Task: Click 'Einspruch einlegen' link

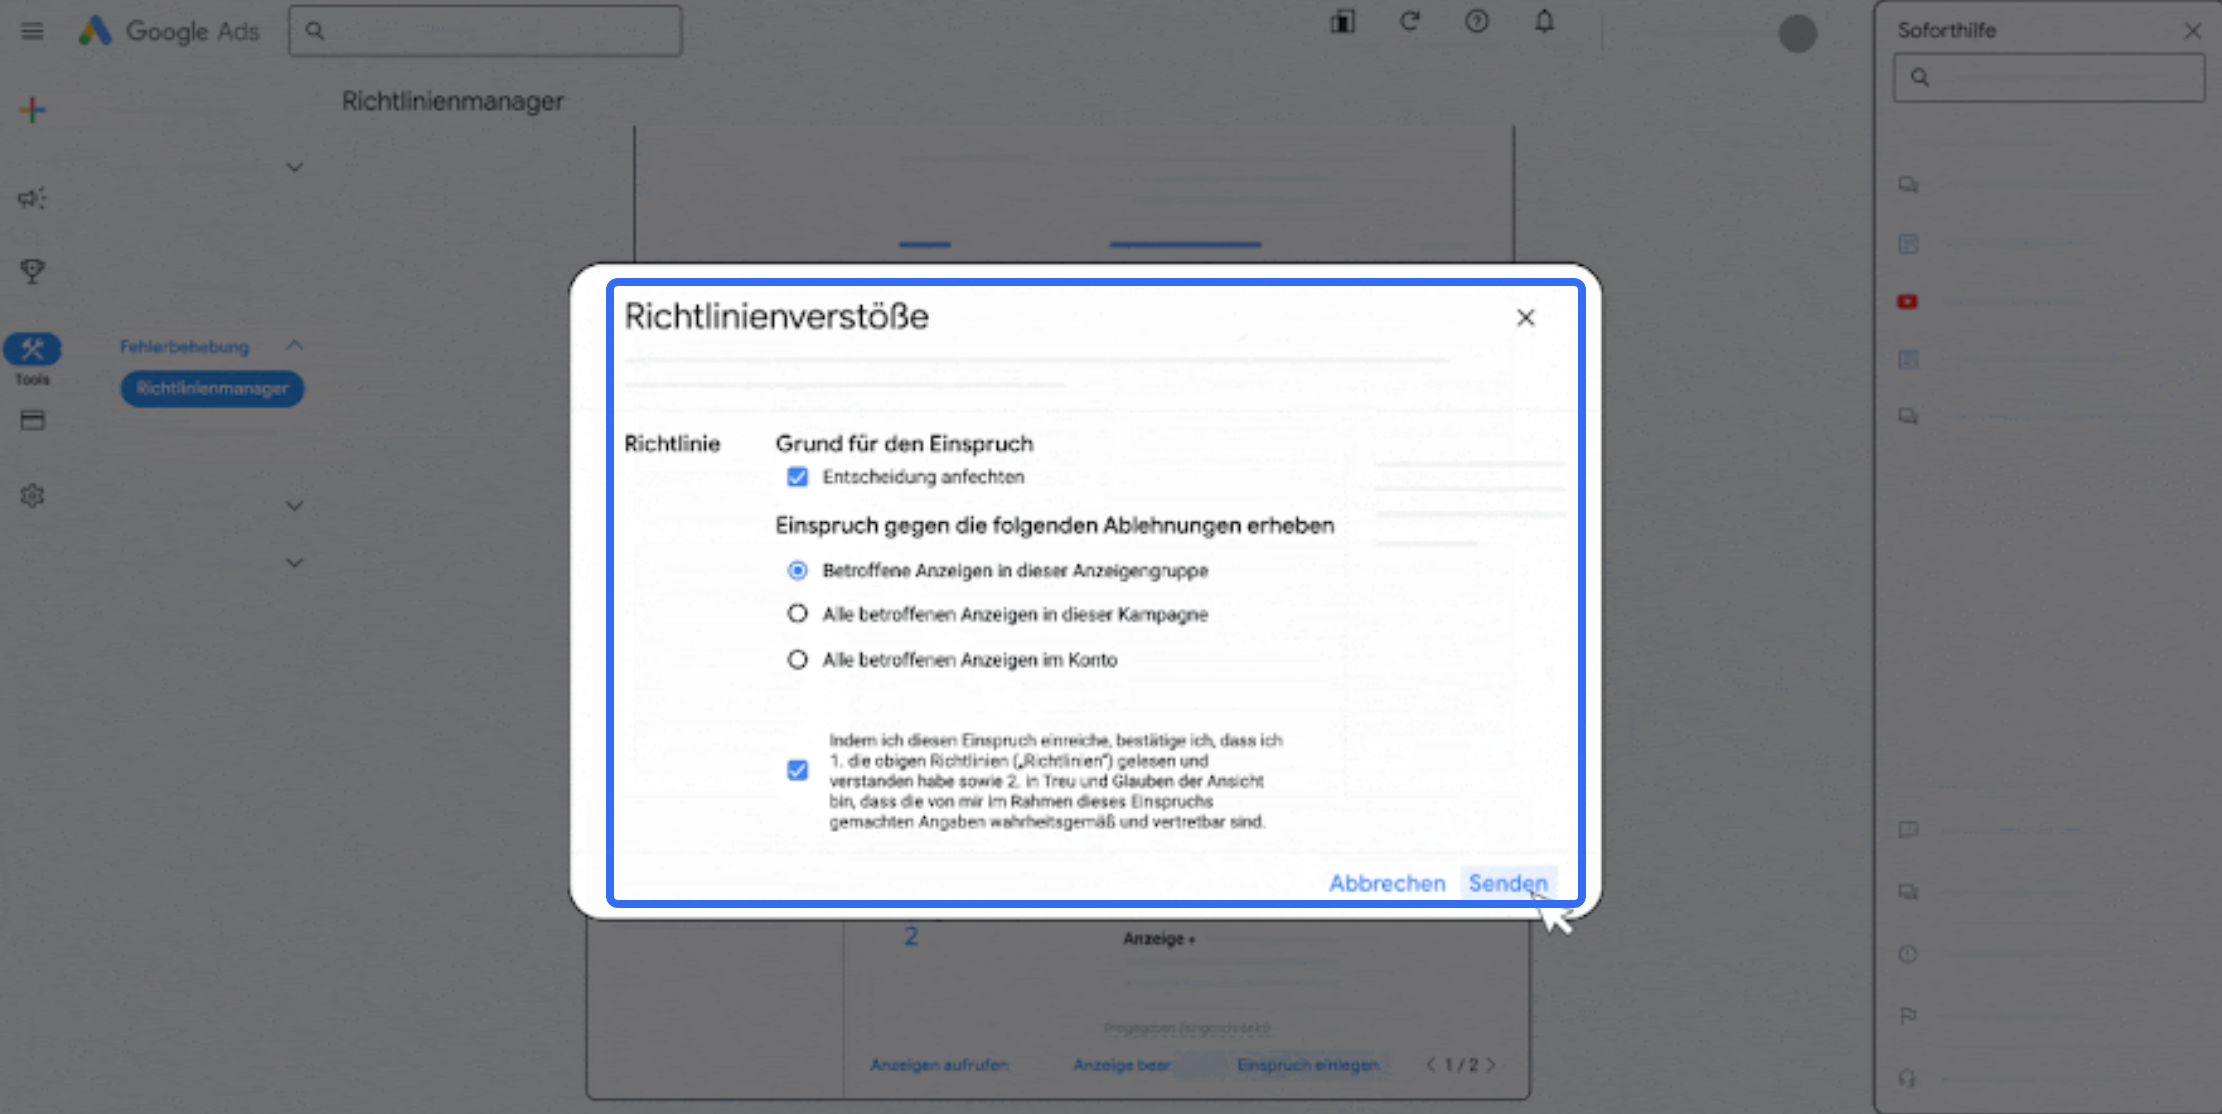Action: (x=1308, y=1065)
